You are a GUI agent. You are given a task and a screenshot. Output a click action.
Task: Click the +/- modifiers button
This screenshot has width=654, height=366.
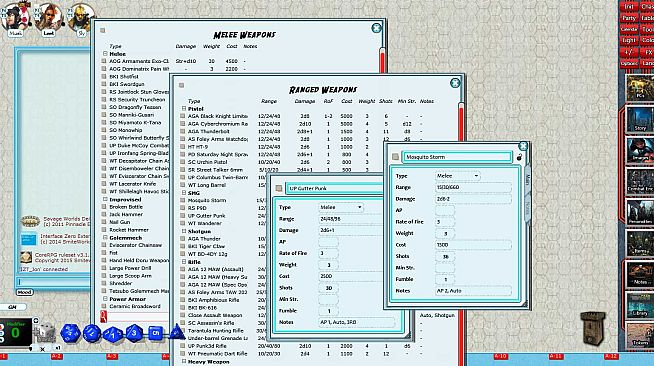click(x=629, y=53)
